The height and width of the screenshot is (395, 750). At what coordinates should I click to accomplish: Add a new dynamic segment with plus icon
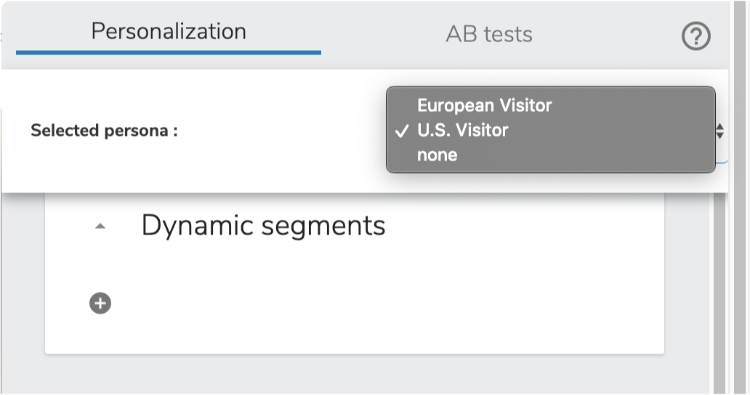pos(100,303)
